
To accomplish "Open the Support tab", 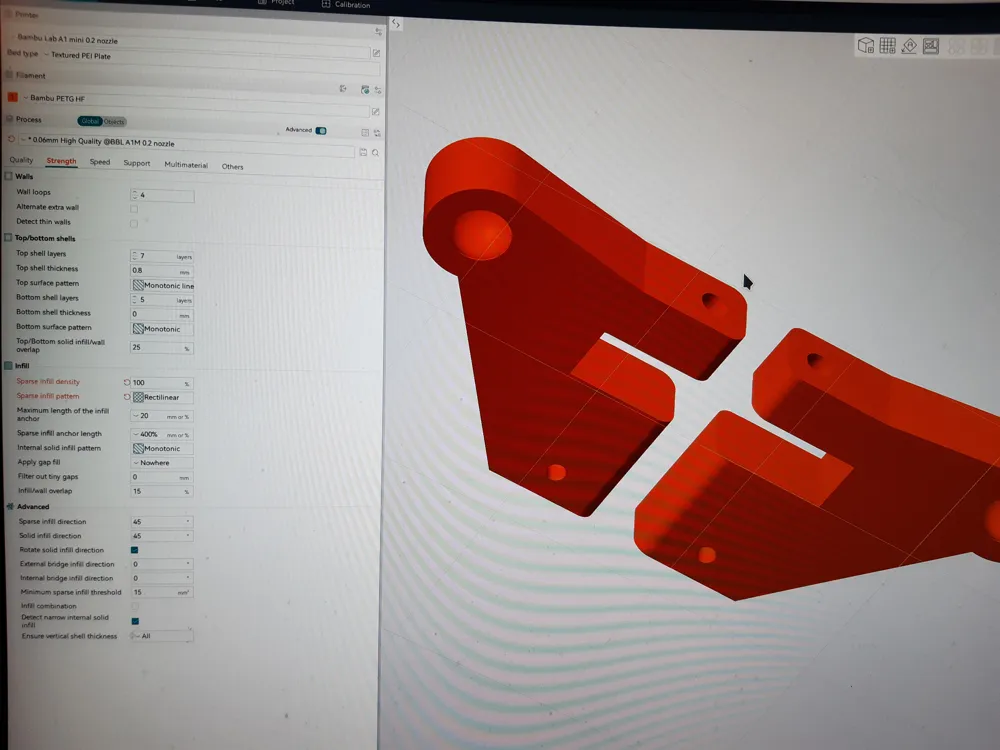I will point(136,163).
